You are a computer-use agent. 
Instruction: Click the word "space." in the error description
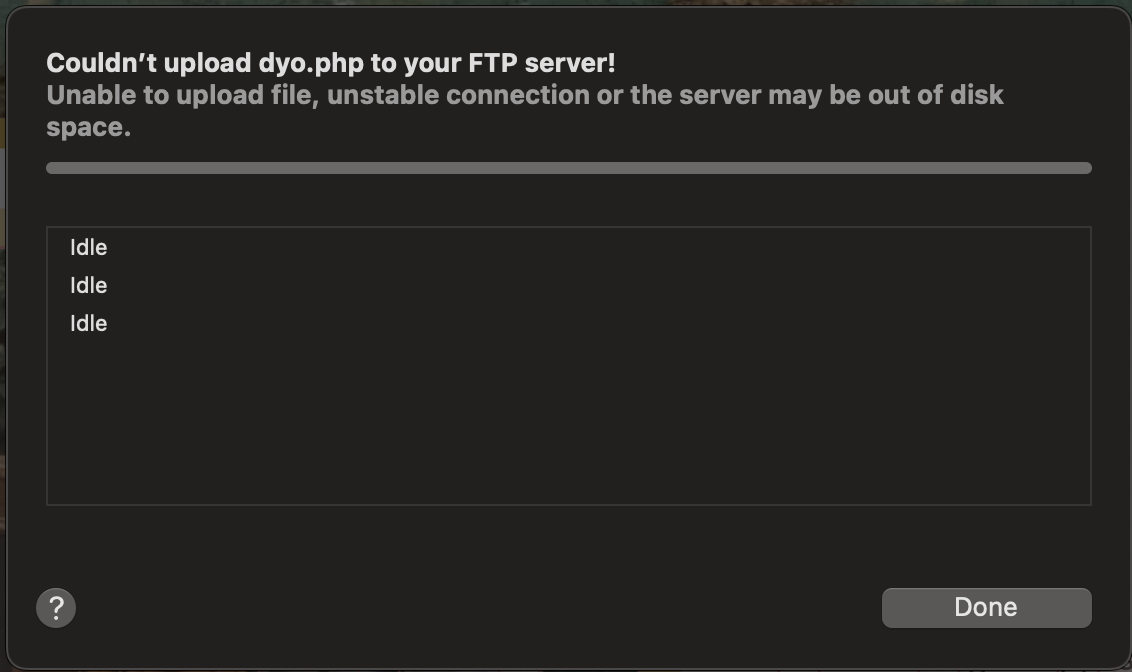(x=88, y=128)
